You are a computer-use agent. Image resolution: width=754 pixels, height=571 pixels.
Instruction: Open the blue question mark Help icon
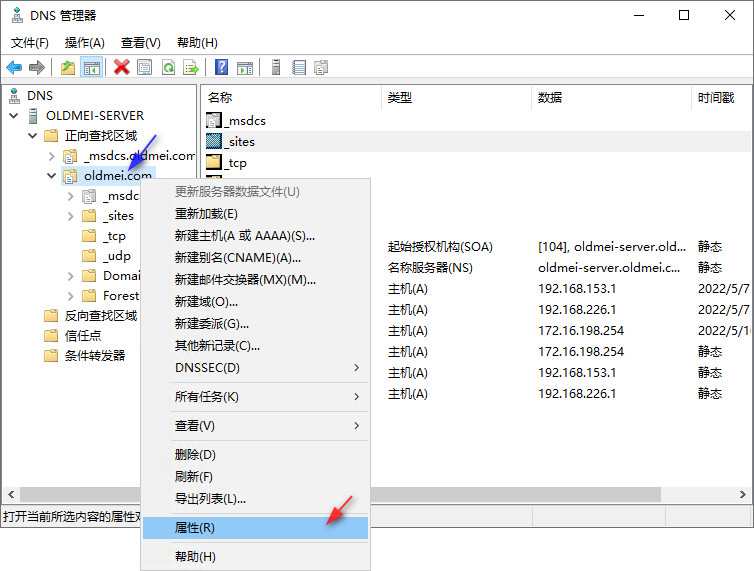click(x=222, y=67)
